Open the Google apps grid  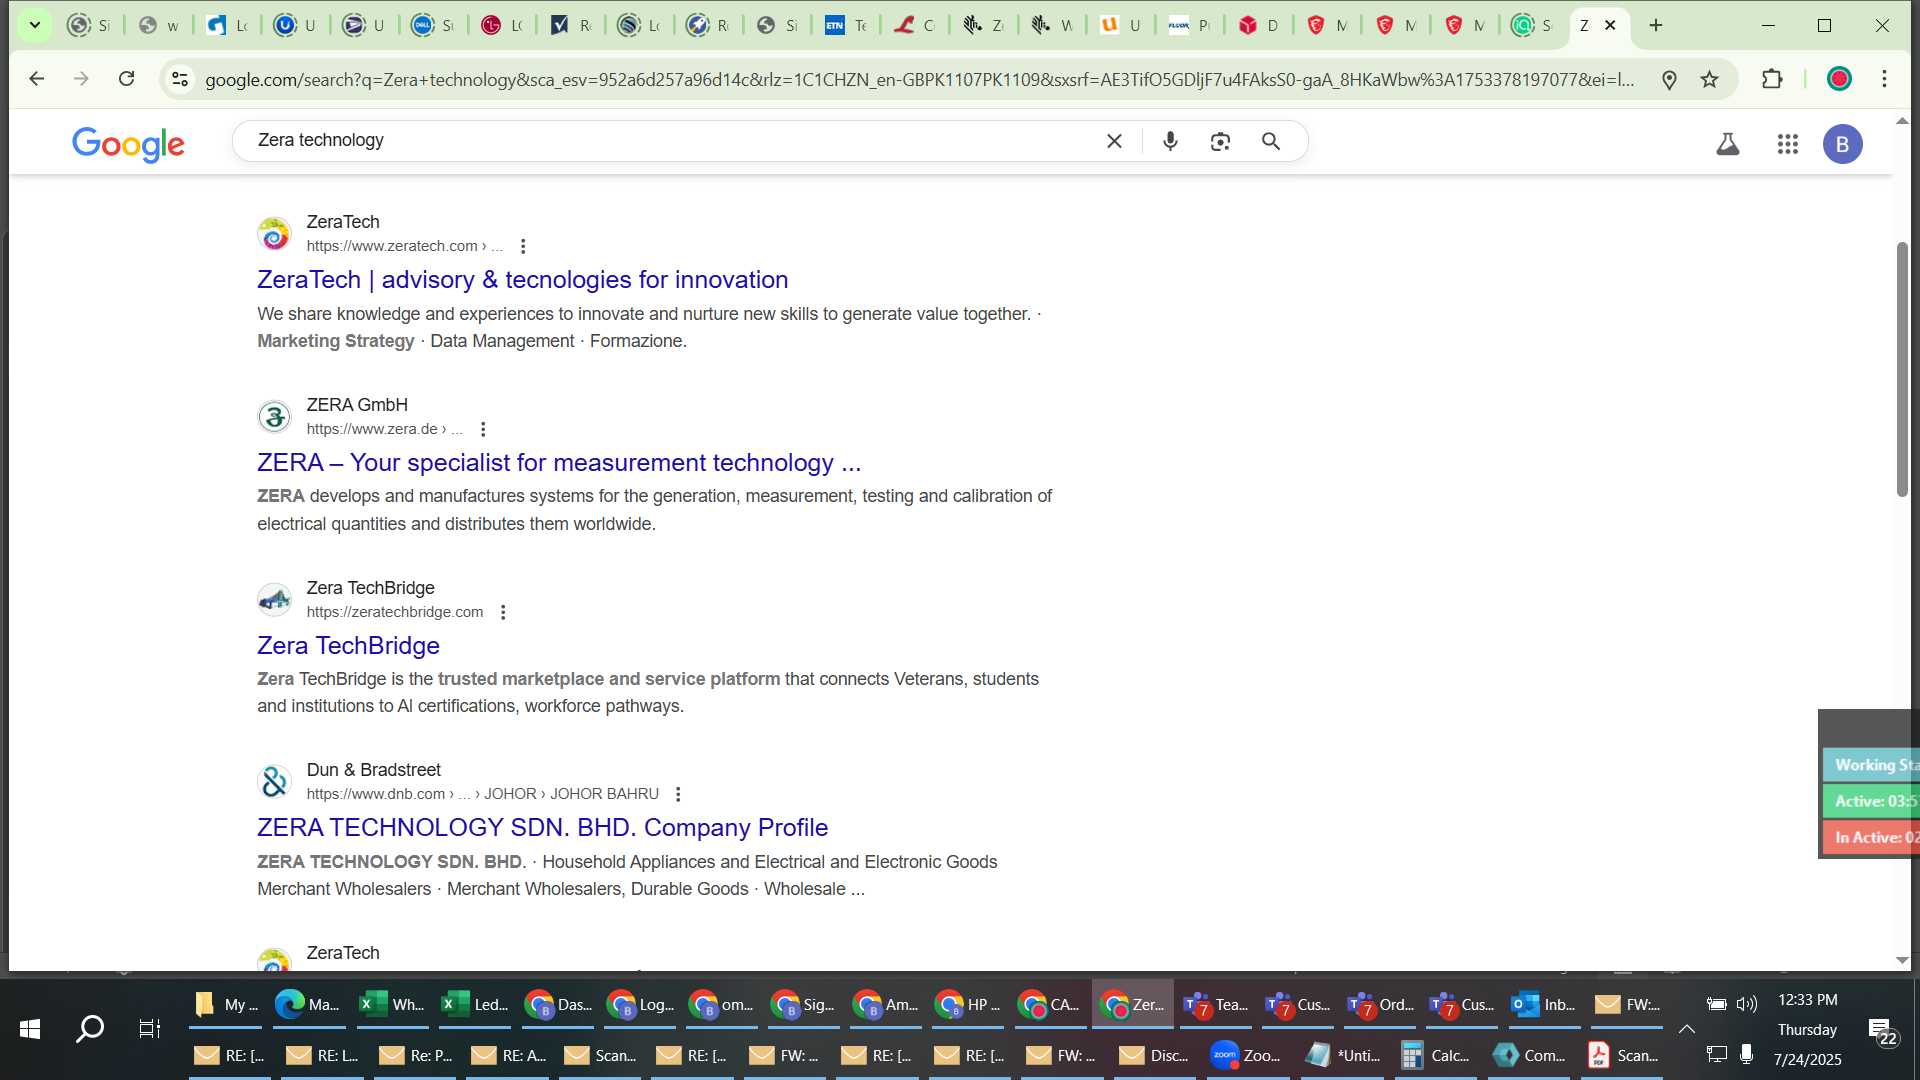(x=1788, y=144)
